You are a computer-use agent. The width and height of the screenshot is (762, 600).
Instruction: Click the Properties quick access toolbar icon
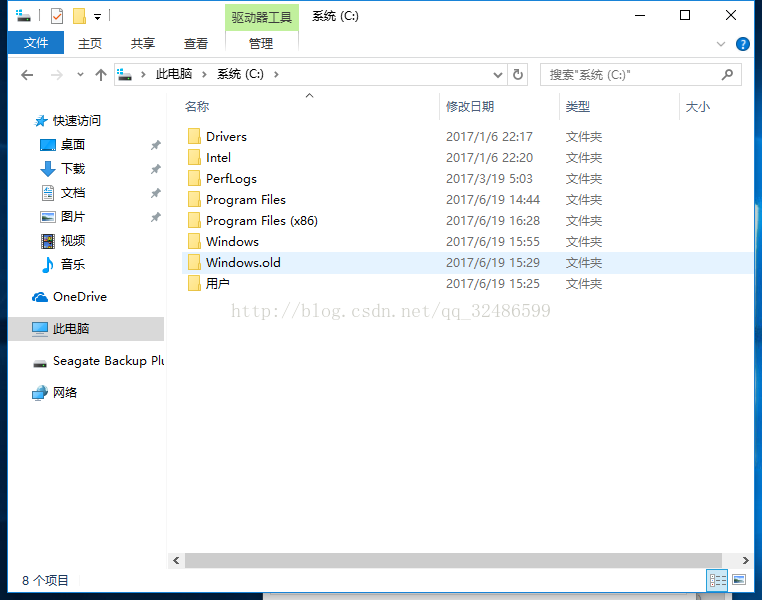57,16
